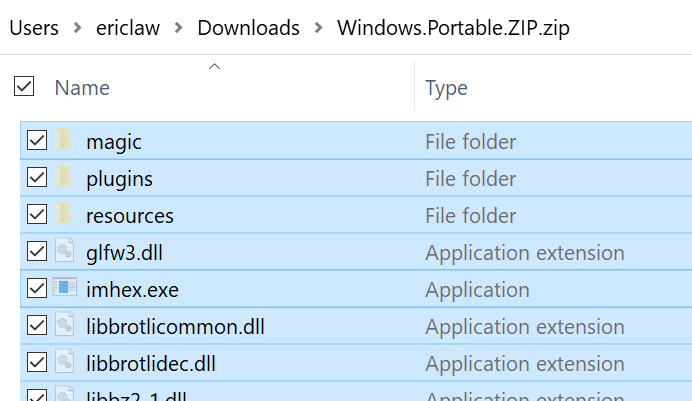Expand the chevron after Users in path
This screenshot has width=692, height=401.
(x=77, y=28)
